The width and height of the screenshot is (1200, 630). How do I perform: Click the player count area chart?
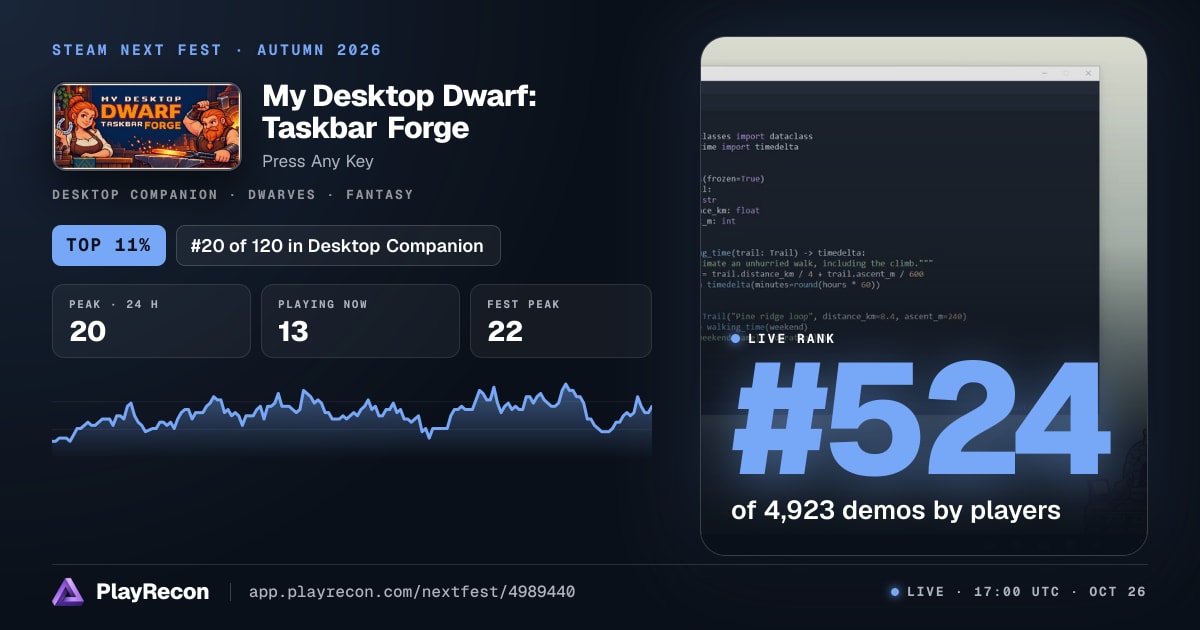(x=352, y=419)
